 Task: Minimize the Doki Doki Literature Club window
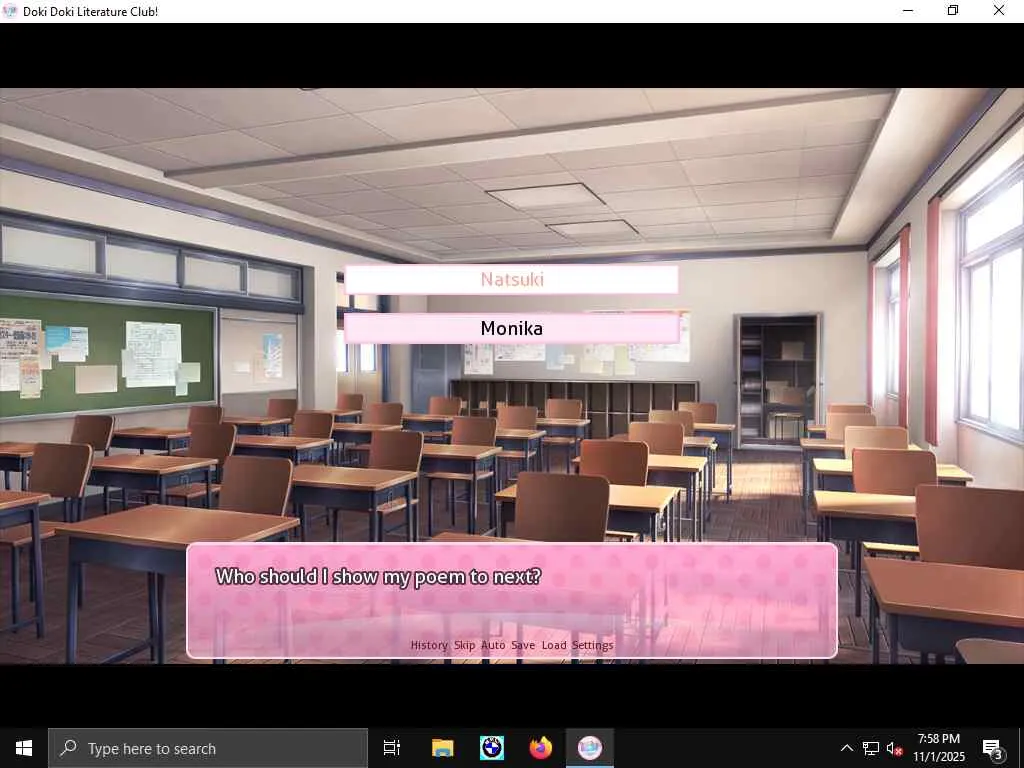tap(908, 11)
